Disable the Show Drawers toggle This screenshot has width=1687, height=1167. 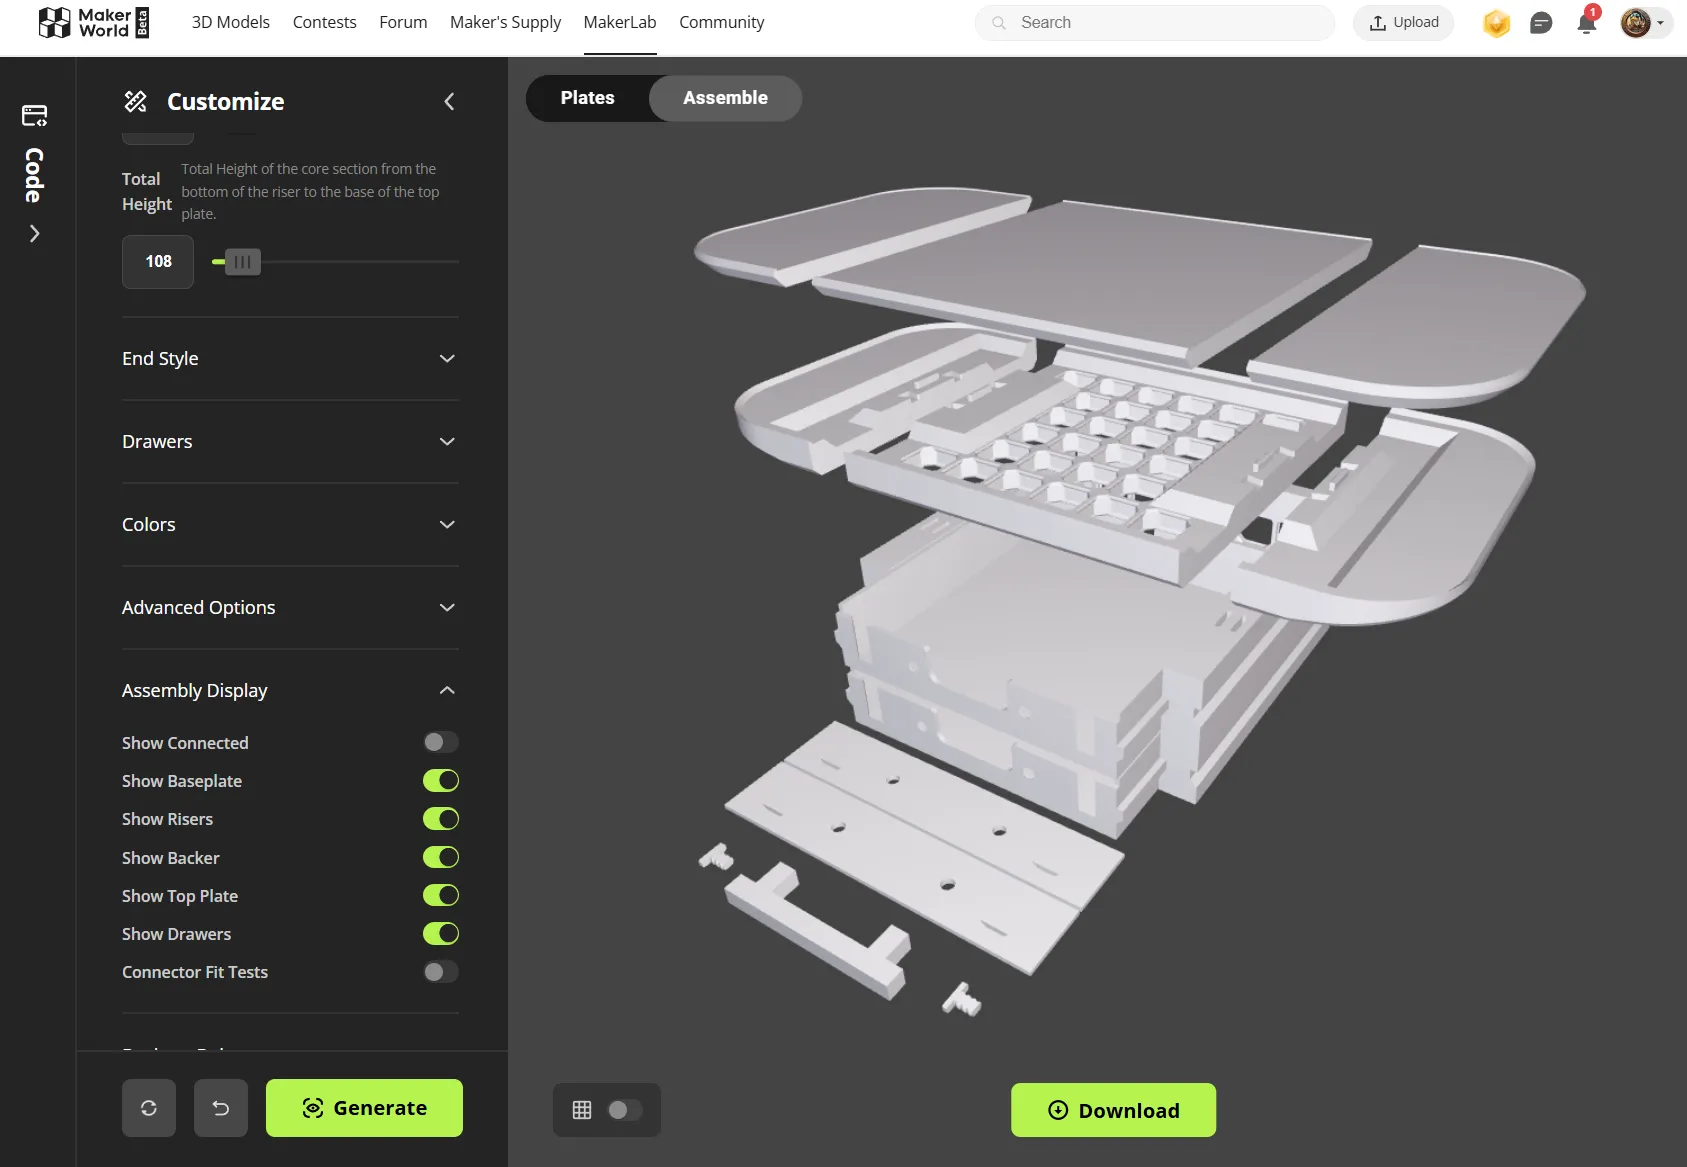(x=440, y=933)
